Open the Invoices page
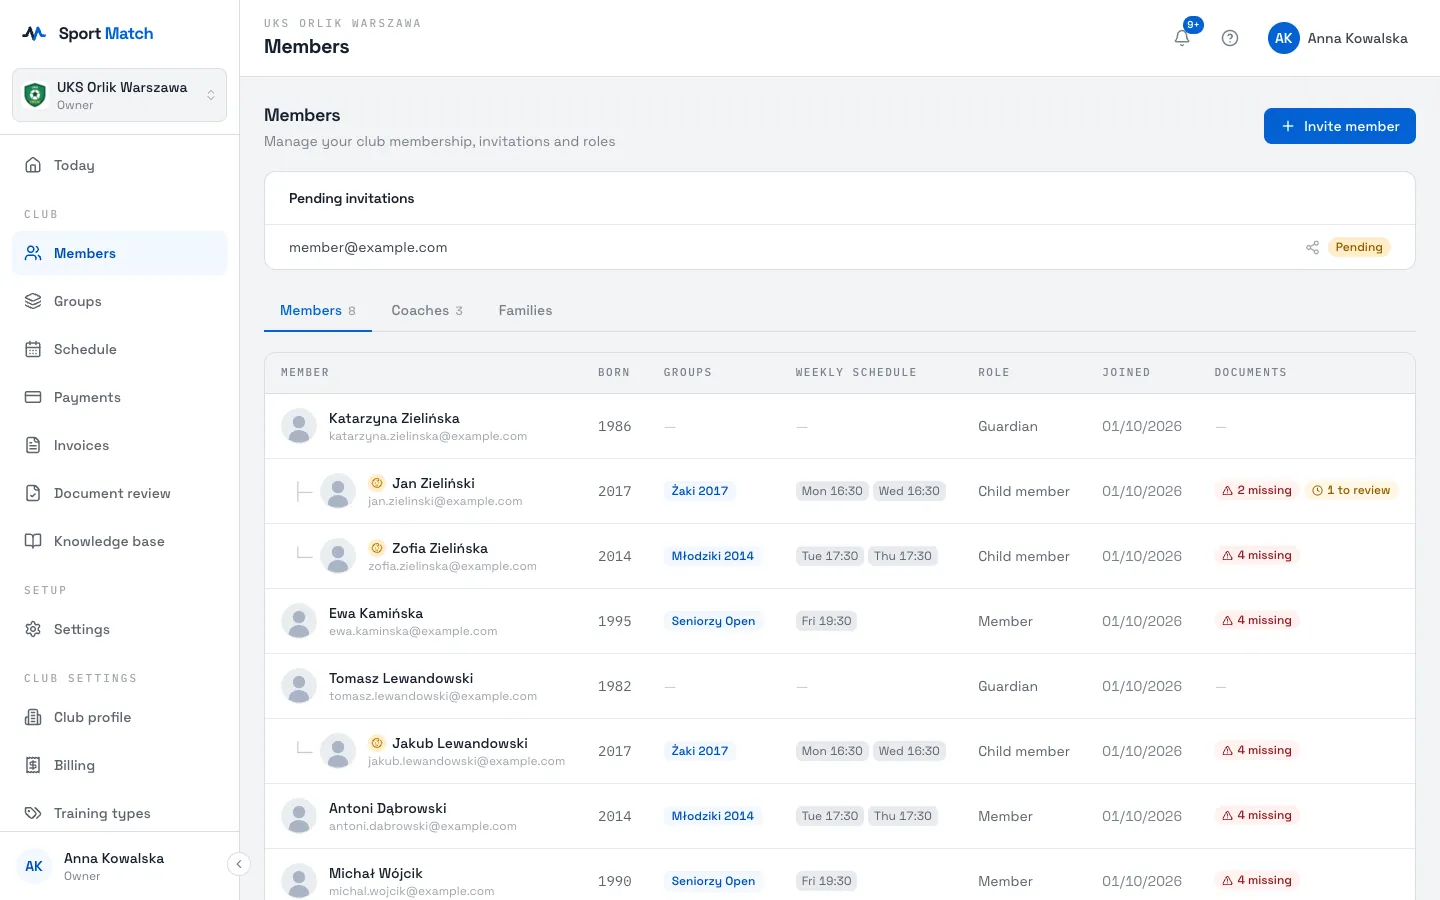The width and height of the screenshot is (1440, 900). (x=120, y=445)
